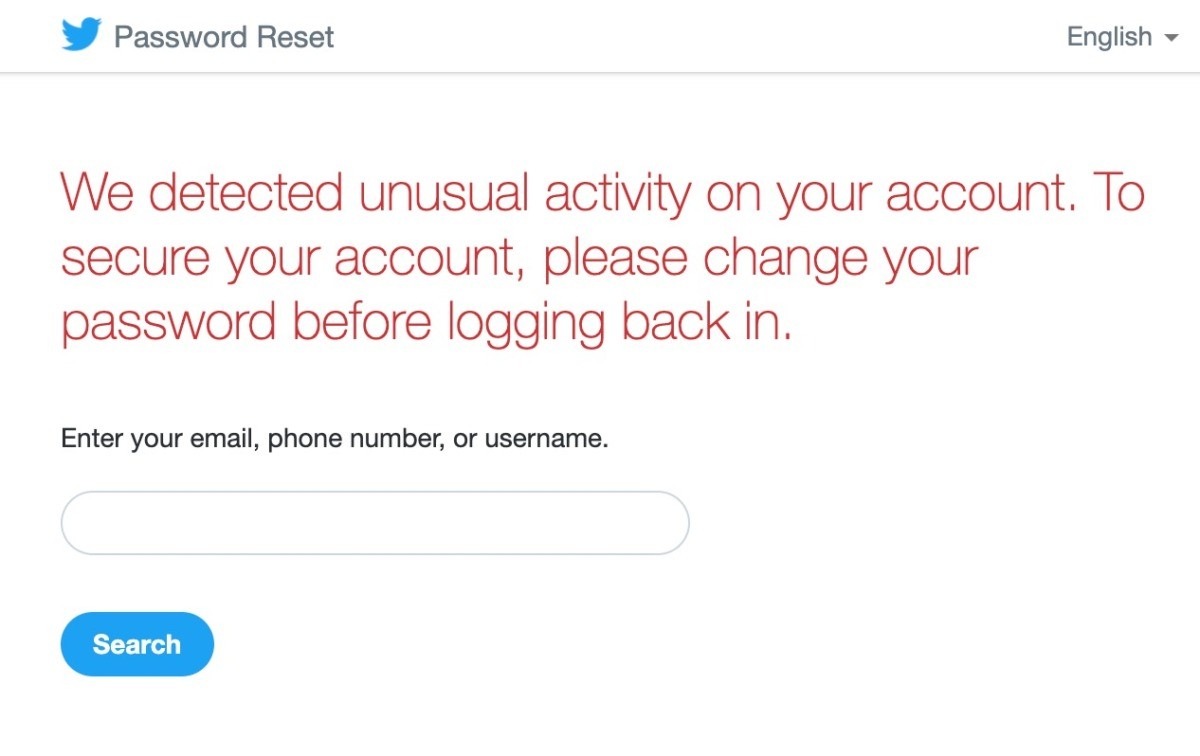
Task: Expand language options at top right
Action: (x=1122, y=37)
